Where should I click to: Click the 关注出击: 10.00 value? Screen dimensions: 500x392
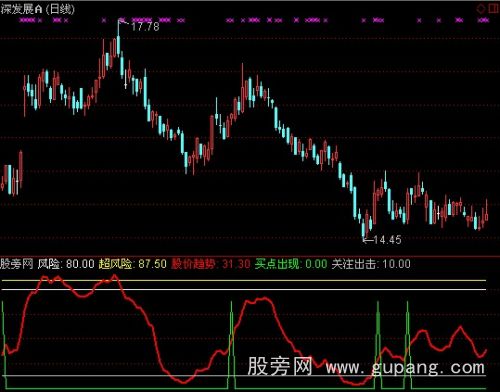click(x=371, y=264)
